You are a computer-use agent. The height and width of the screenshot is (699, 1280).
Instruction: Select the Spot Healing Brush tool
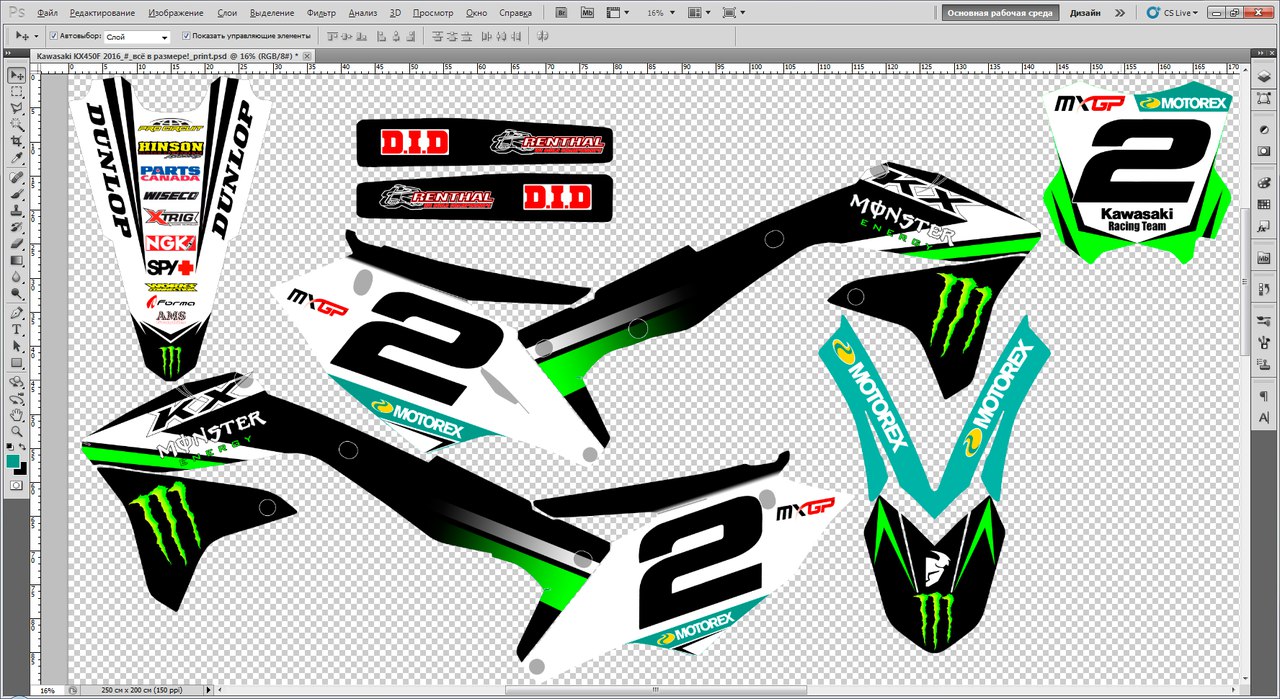[x=17, y=178]
